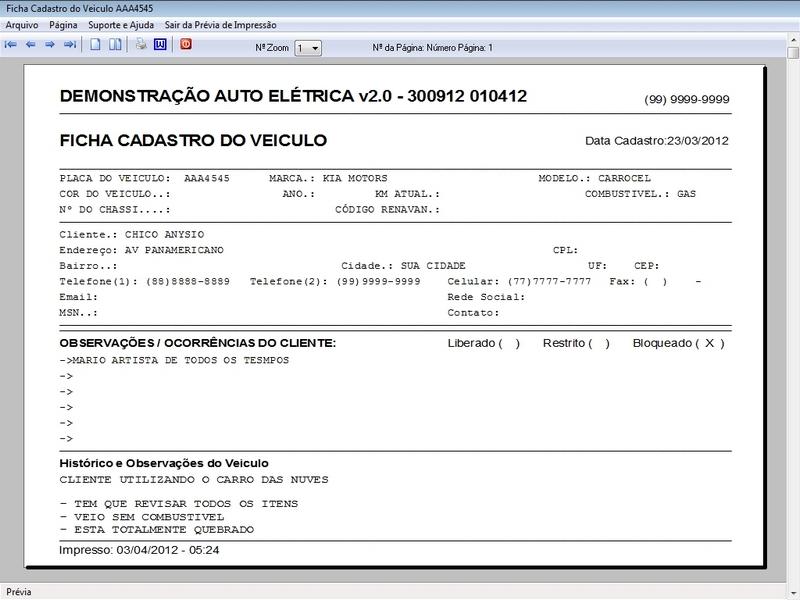Click the vertical scrollbar up arrow
This screenshot has width=800, height=600.
tap(793, 39)
